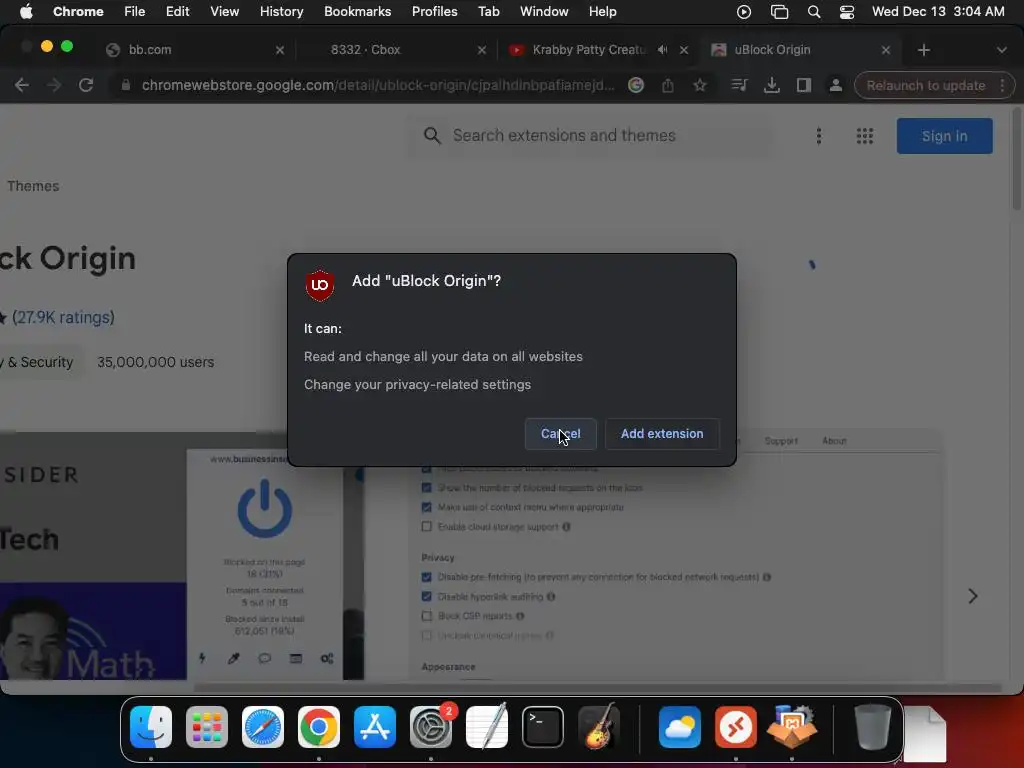Viewport: 1024px width, 768px height.
Task: Open the Chrome downloads icon
Action: [x=771, y=85]
